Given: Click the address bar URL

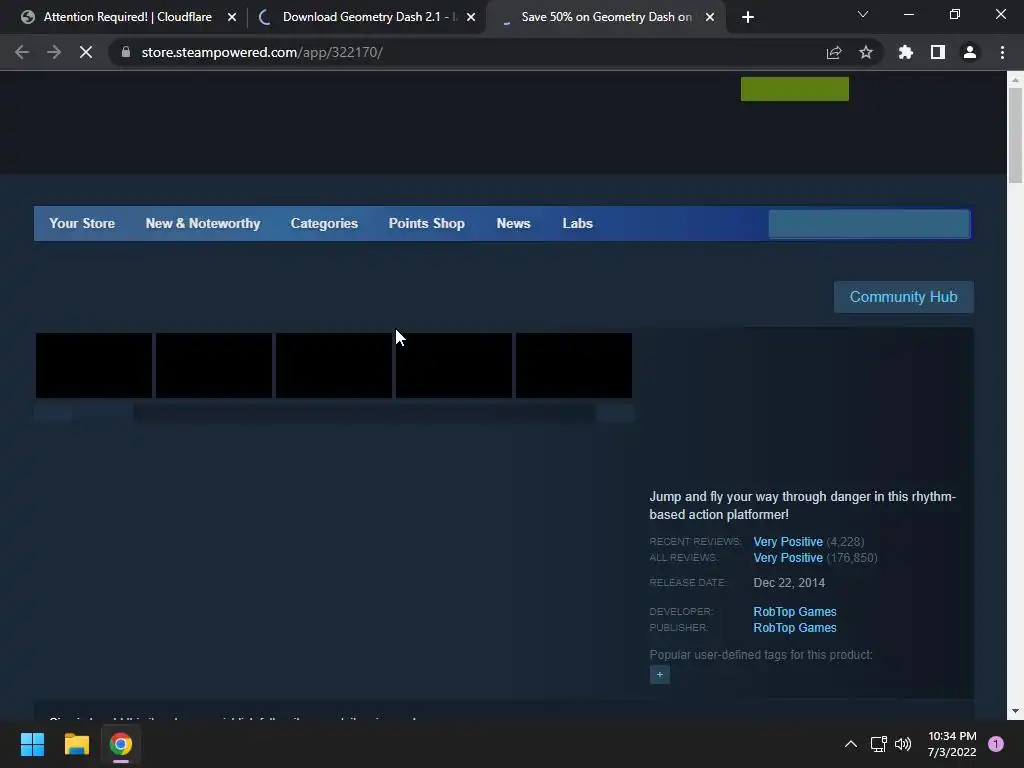Looking at the screenshot, I should [x=262, y=52].
